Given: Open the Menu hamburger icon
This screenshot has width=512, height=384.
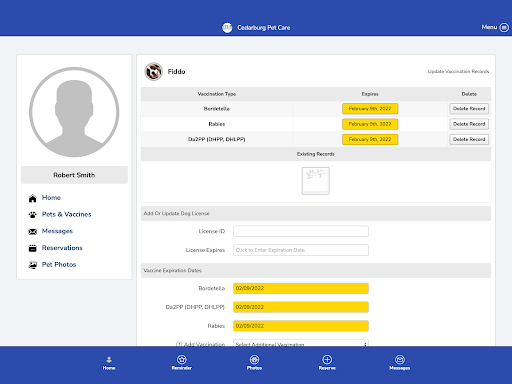Looking at the screenshot, I should (504, 27).
